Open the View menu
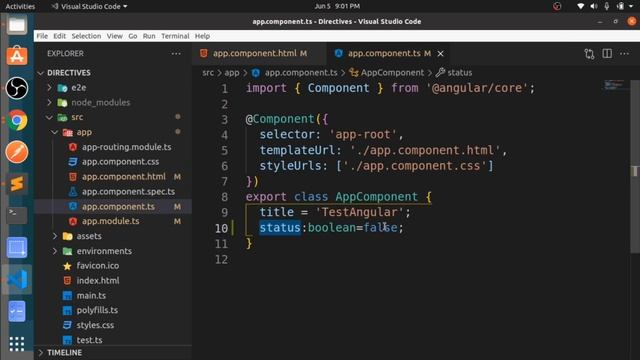Image resolution: width=640 pixels, height=360 pixels. point(115,36)
